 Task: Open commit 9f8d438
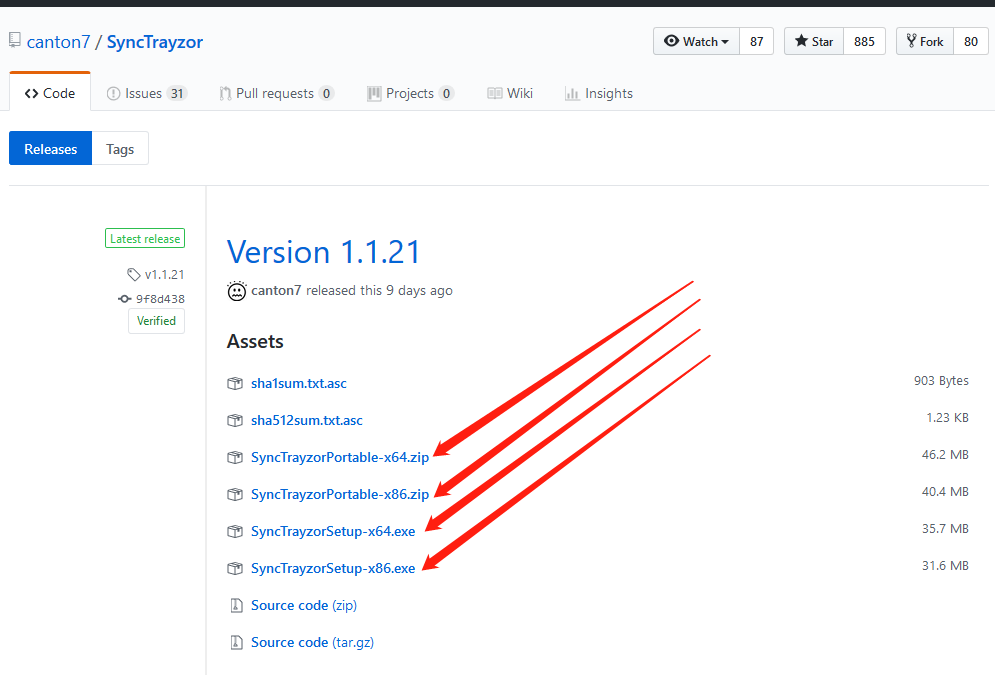coord(160,299)
